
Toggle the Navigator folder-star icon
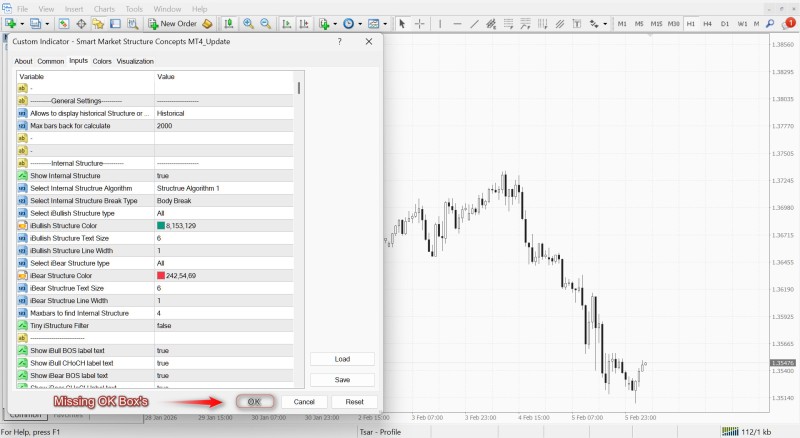98,23
